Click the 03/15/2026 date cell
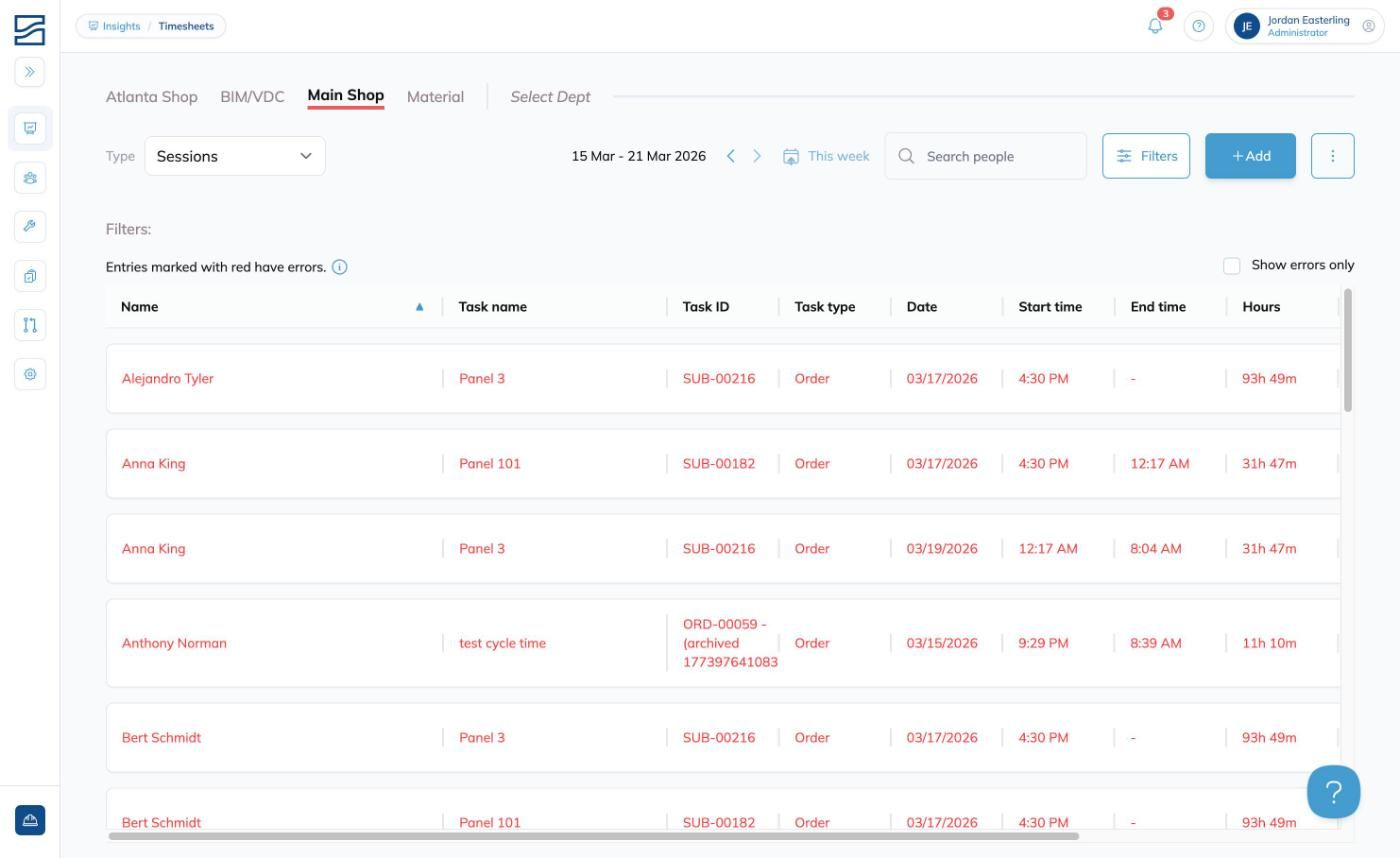The image size is (1400, 858). [x=942, y=643]
